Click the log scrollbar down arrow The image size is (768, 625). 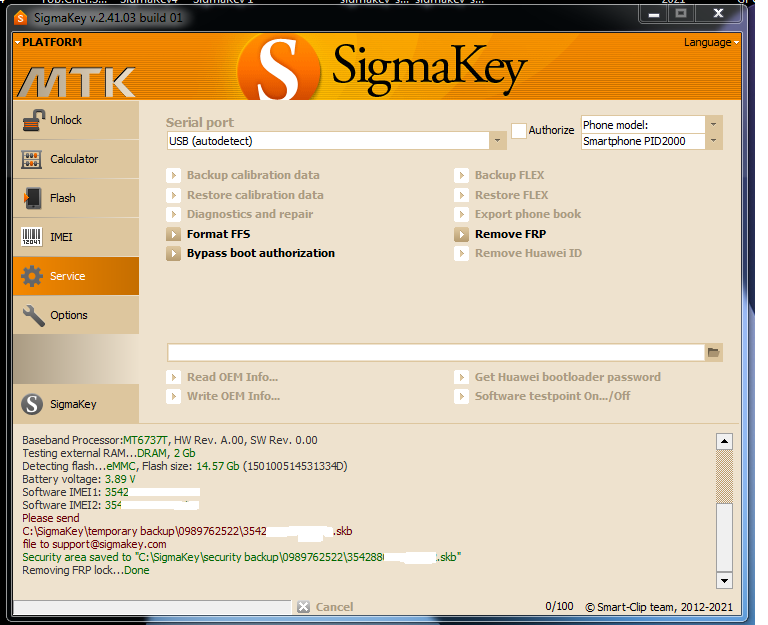click(725, 581)
